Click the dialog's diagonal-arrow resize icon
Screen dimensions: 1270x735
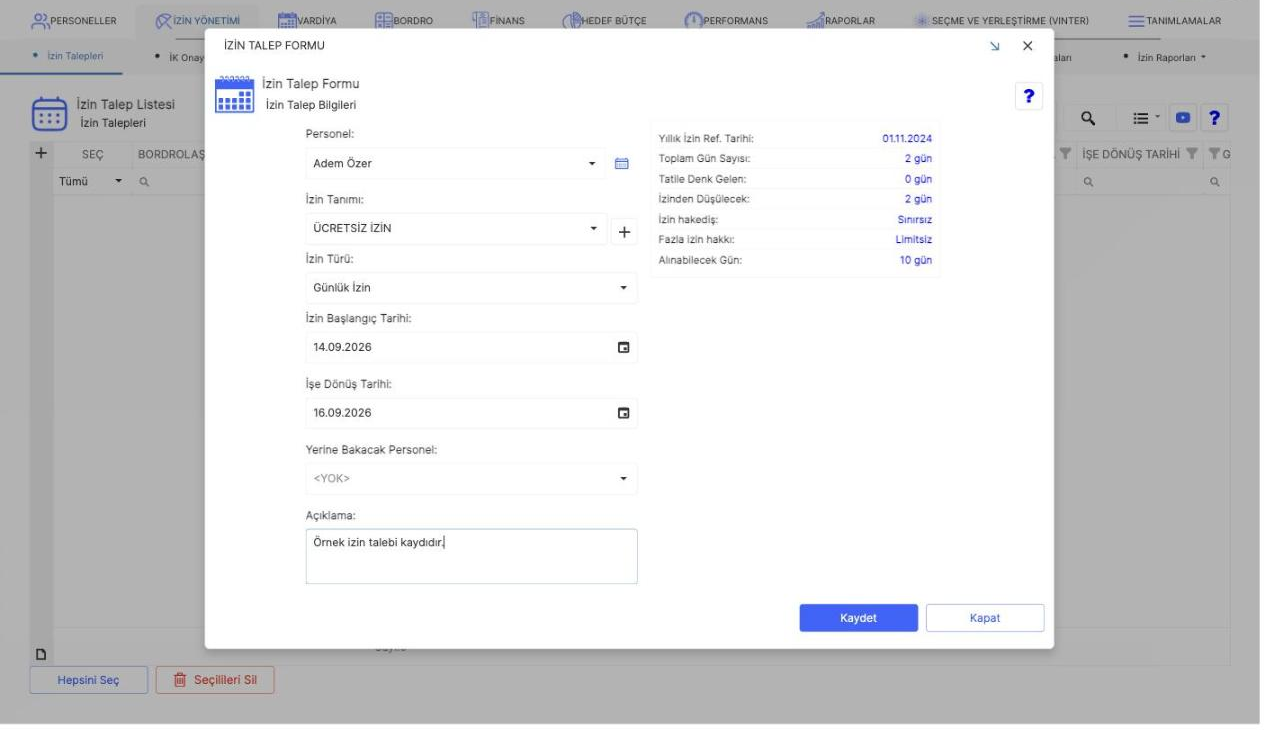[x=995, y=47]
